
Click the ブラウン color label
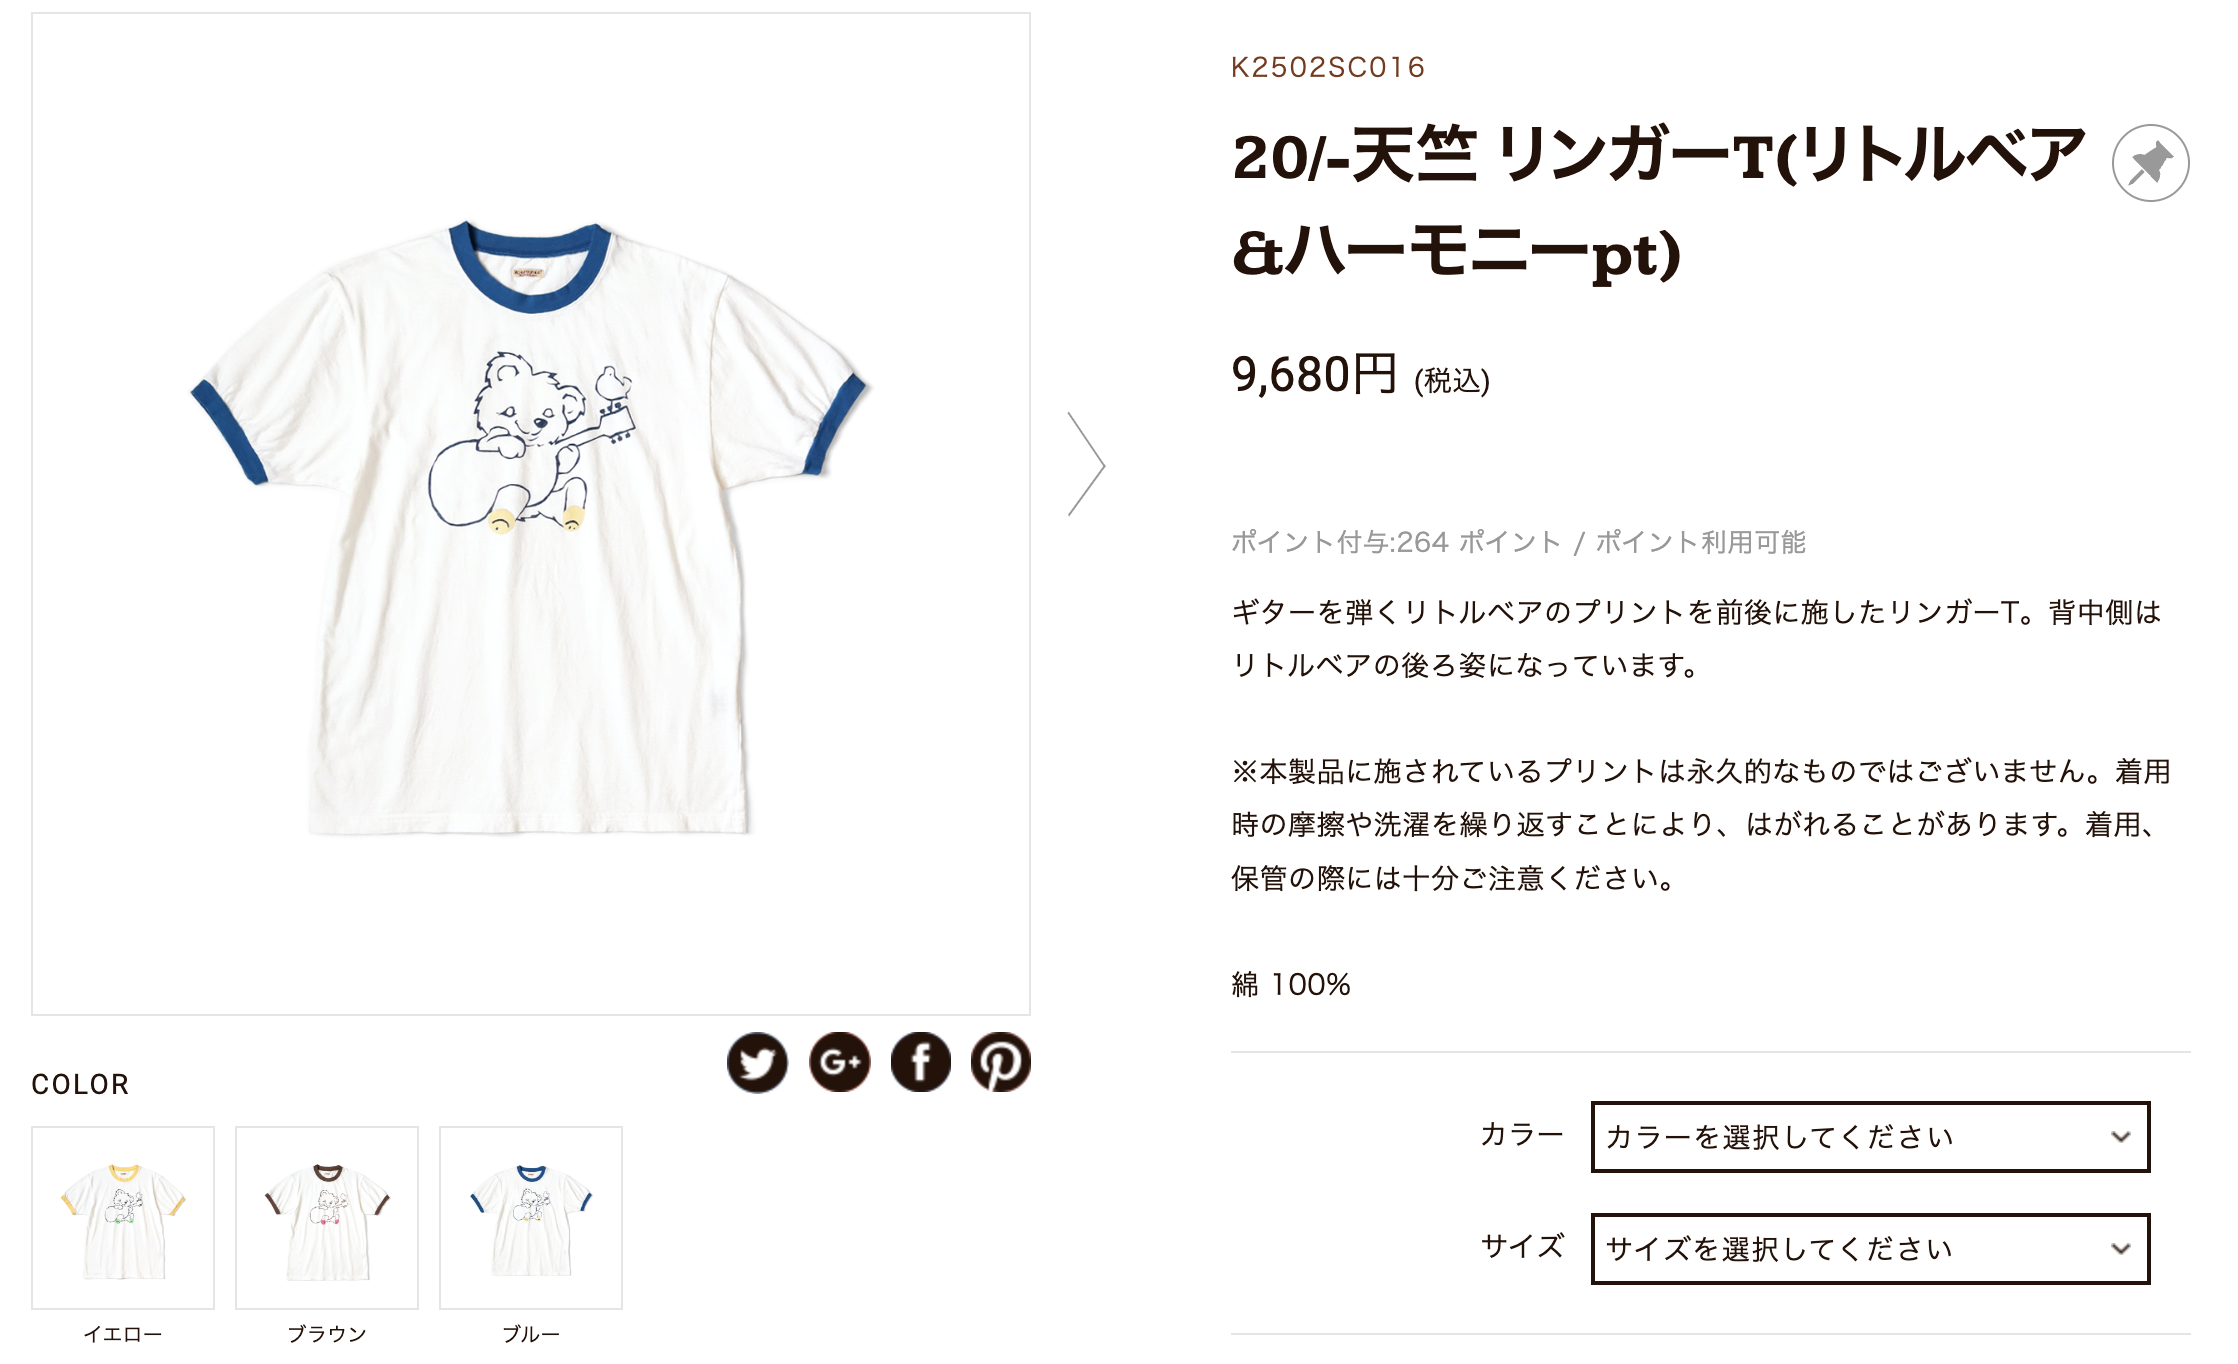[327, 1334]
